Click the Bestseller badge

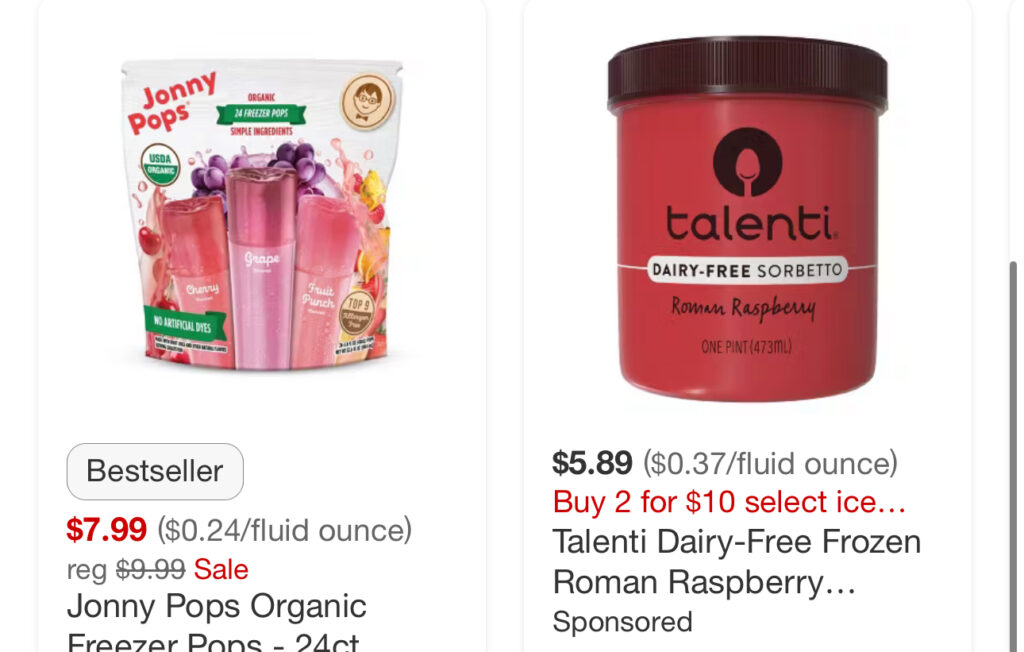click(x=155, y=471)
